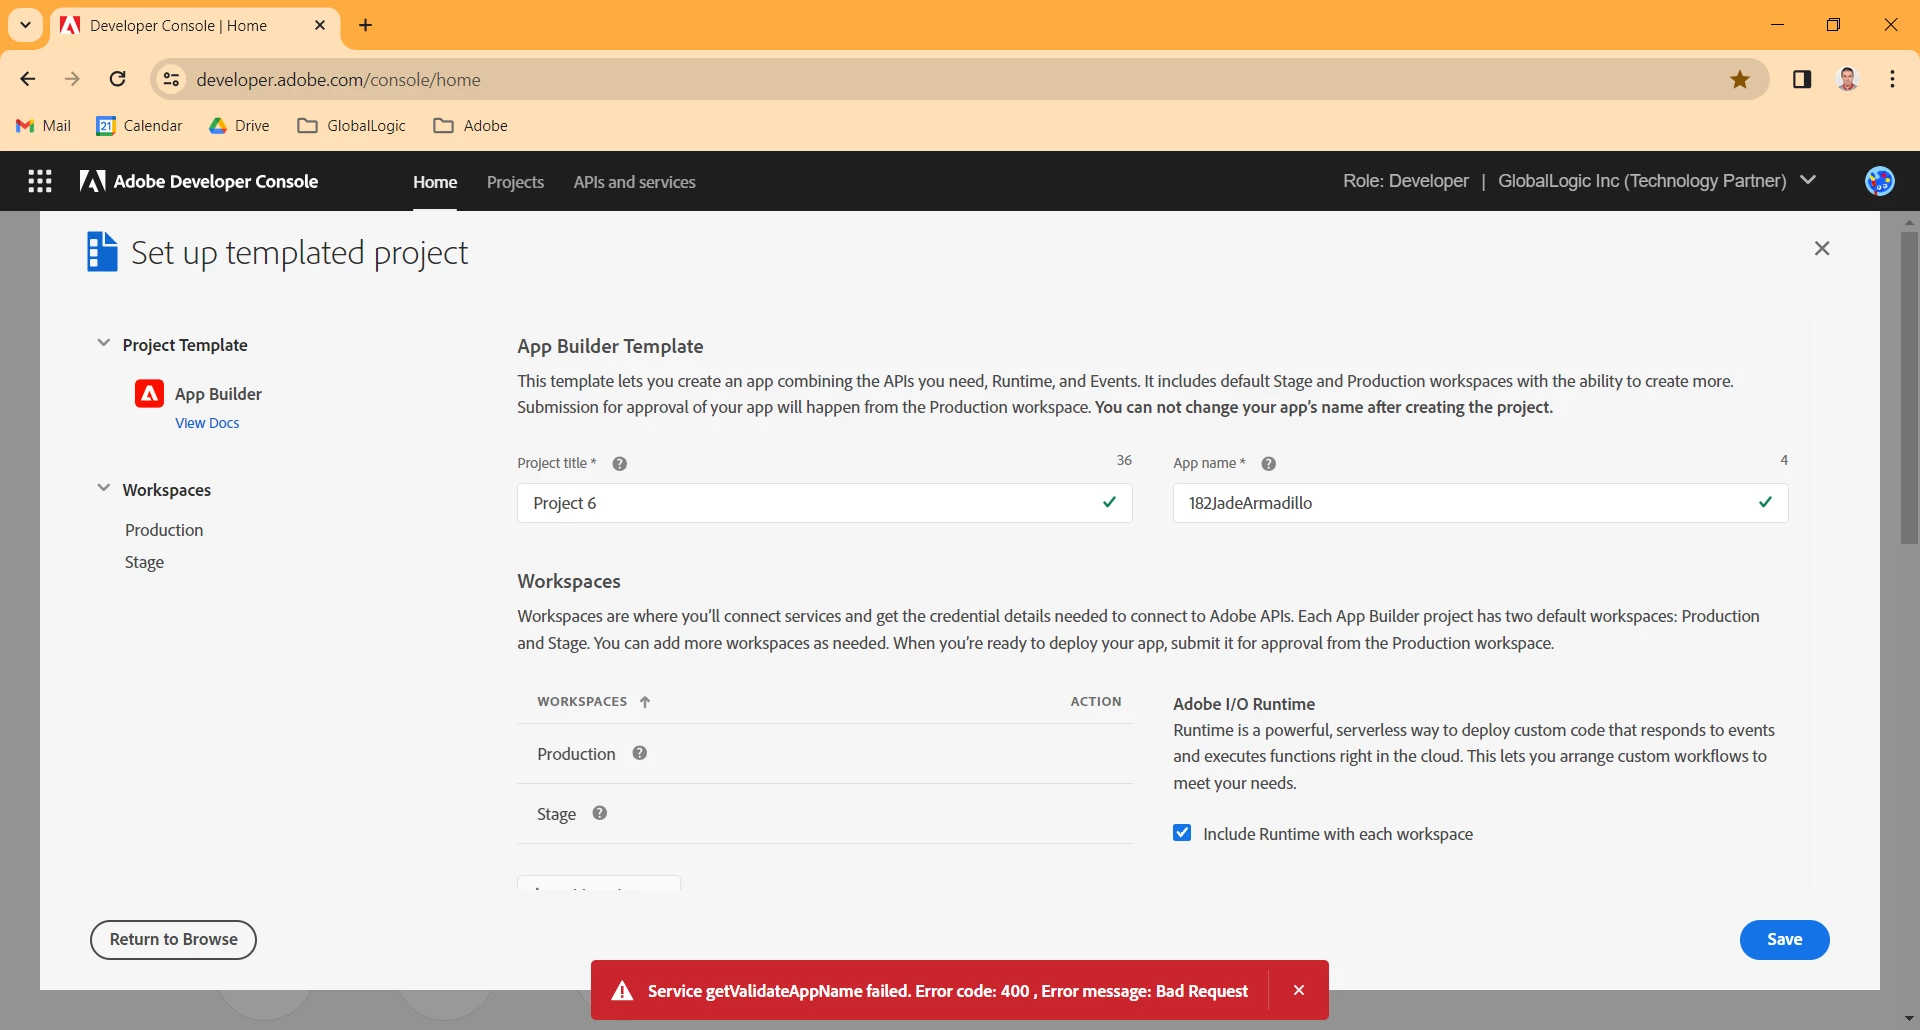Go forward in browser history
Viewport: 1920px width, 1030px height.
tap(72, 79)
